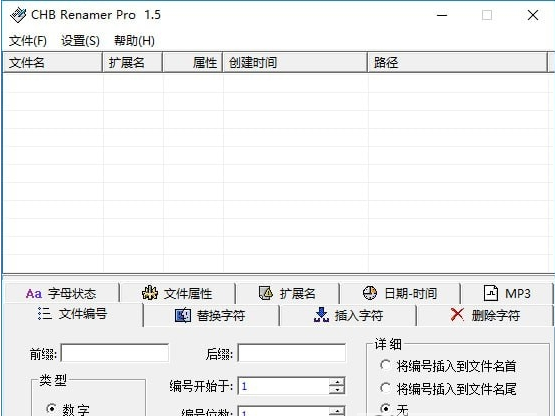The height and width of the screenshot is (416, 555).
Task: Focus the 后缀 input field
Action: tap(292, 353)
